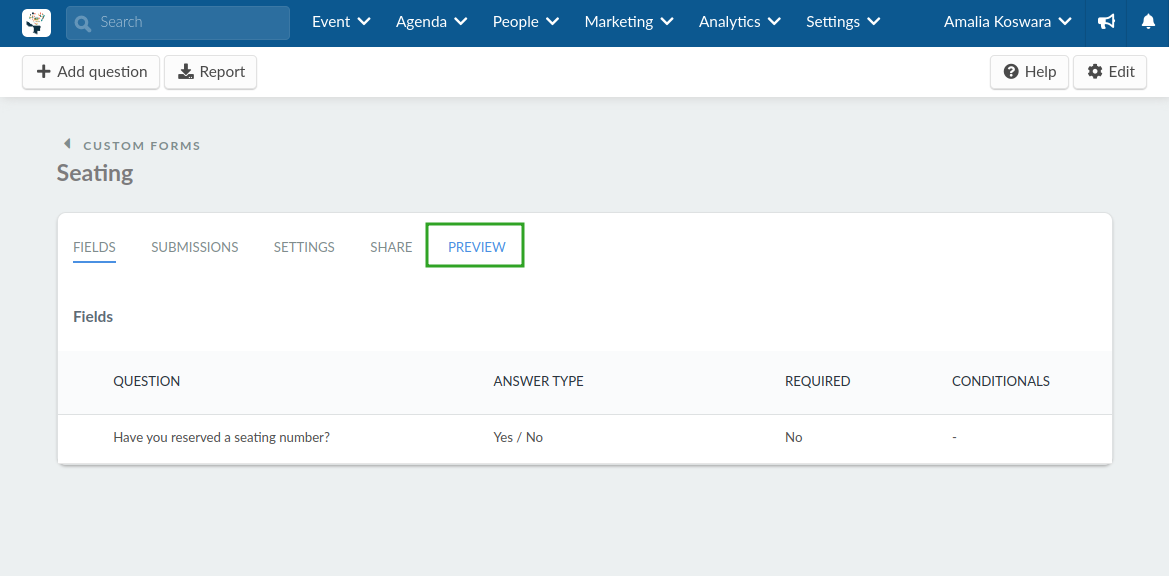Click the back arrow beside Custom Forms
The image size is (1169, 576).
(66, 144)
